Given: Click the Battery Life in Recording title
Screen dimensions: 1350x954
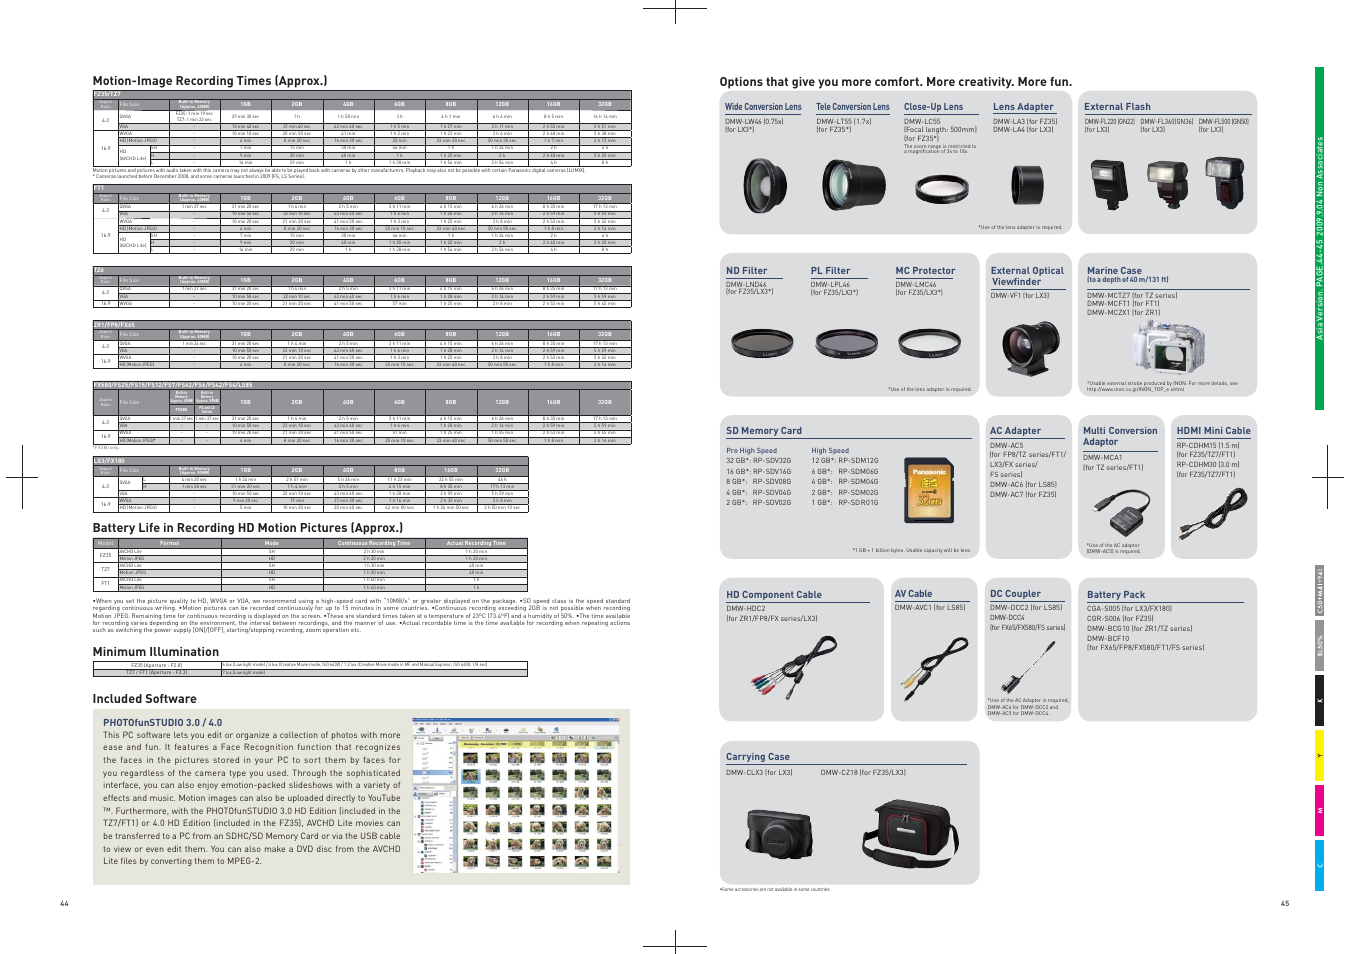Looking at the screenshot, I should pos(248,528).
